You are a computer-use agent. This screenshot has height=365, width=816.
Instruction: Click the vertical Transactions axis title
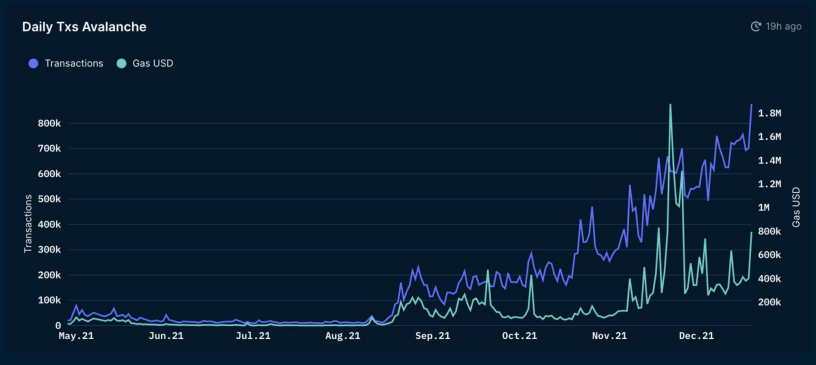[x=28, y=224]
